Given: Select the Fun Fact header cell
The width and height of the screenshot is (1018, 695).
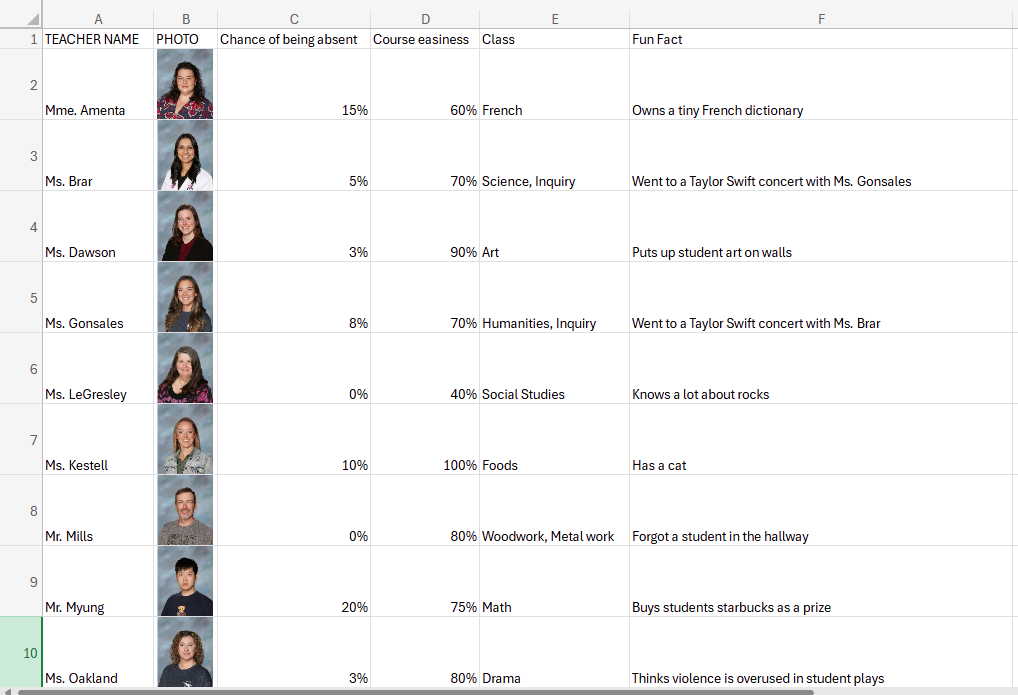Looking at the screenshot, I should tap(822, 39).
